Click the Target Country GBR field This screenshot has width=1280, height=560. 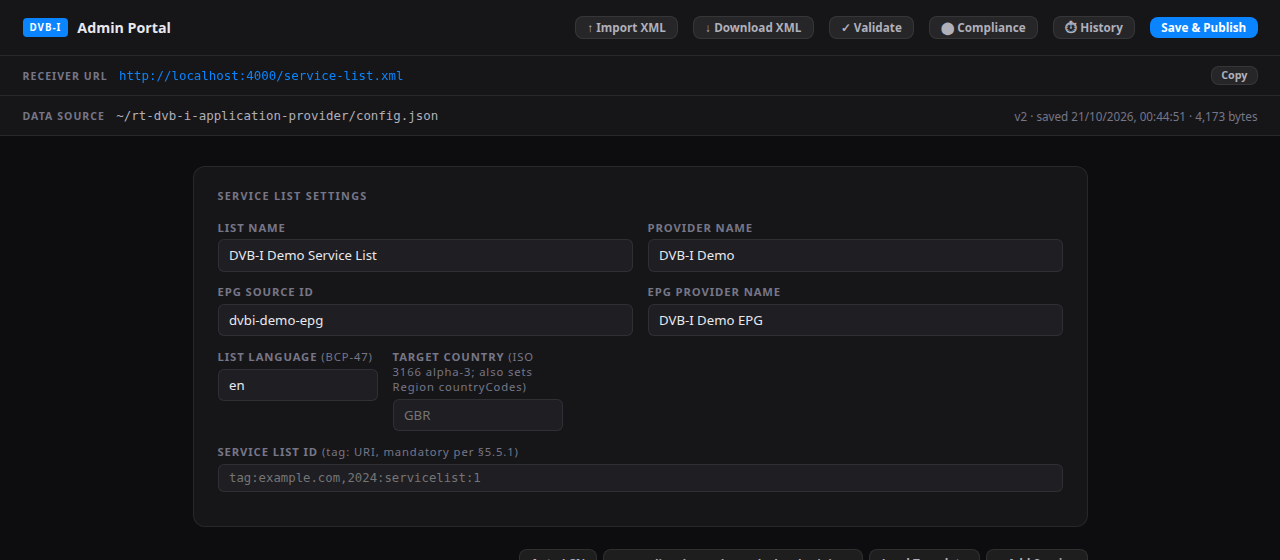point(478,415)
